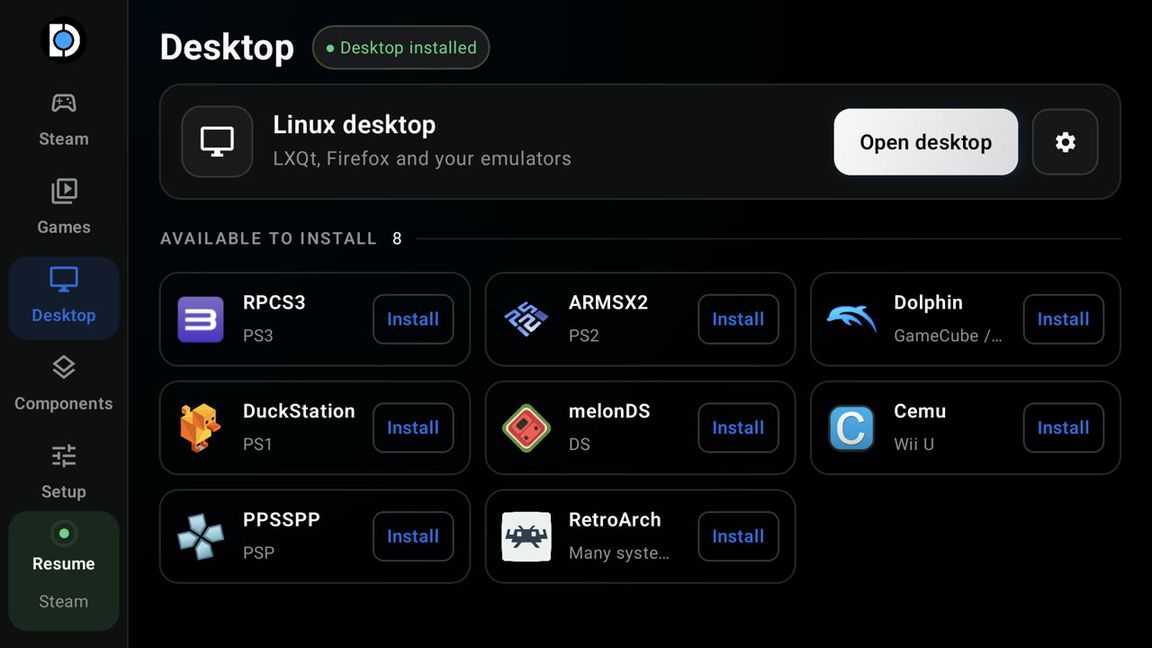Click the Desktop installed status badge
This screenshot has width=1152, height=648.
[x=400, y=48]
